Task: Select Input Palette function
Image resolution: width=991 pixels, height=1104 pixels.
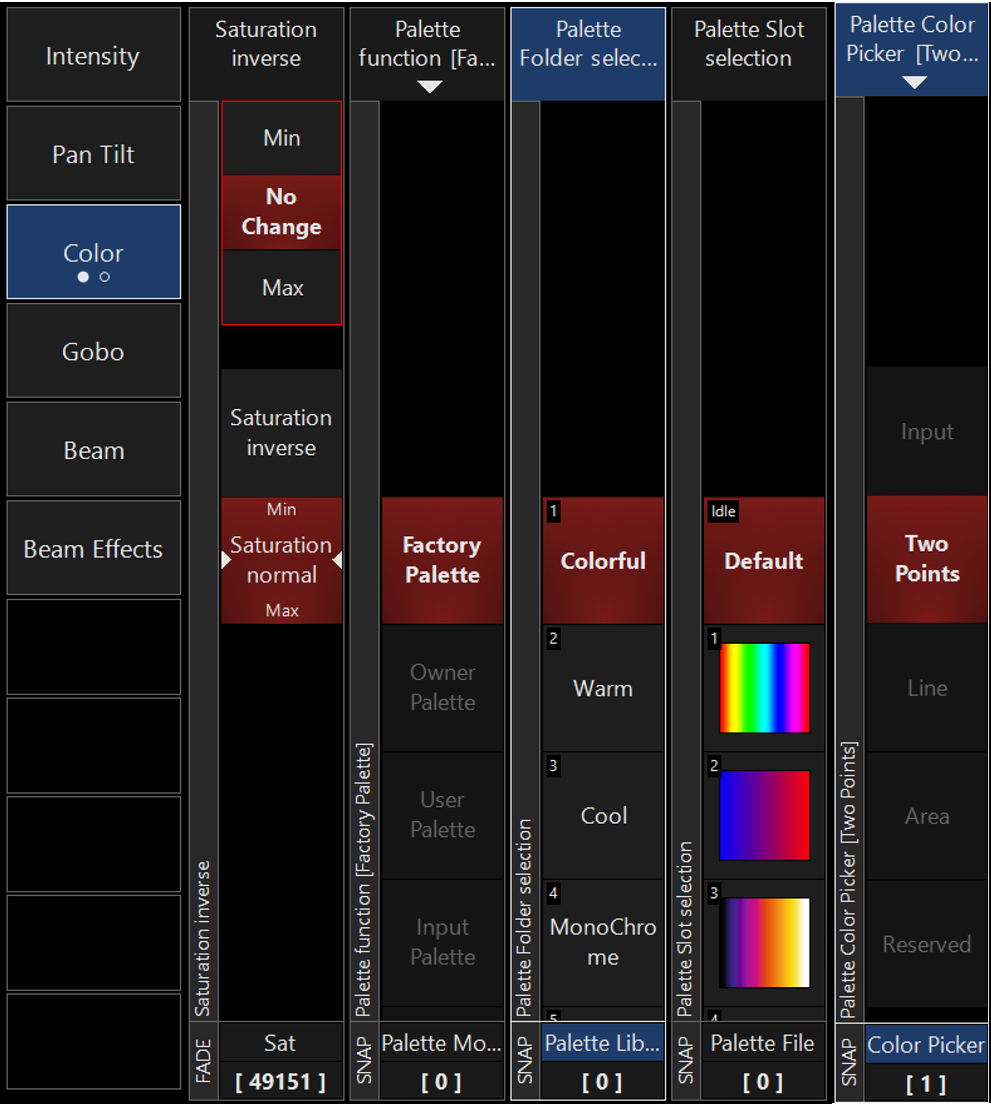Action: tap(442, 943)
